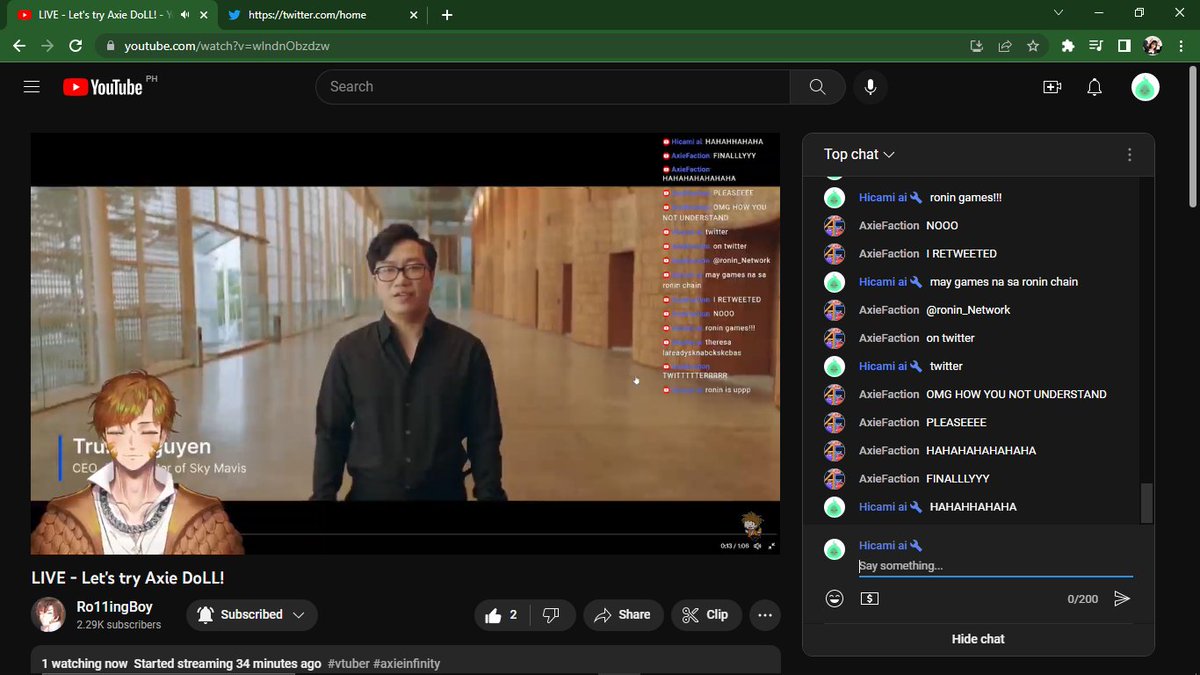Select chat message 'PLEASEEEE'

956,422
